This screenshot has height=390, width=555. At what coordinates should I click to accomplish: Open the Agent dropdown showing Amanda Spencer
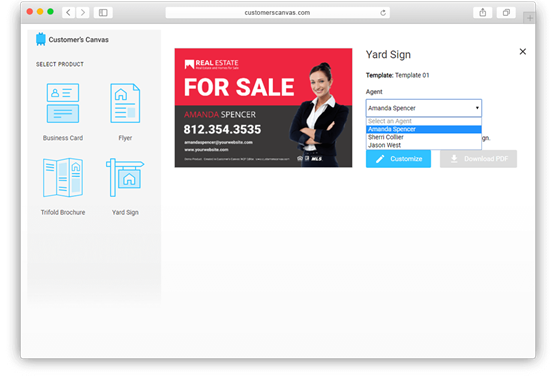pyautogui.click(x=424, y=108)
